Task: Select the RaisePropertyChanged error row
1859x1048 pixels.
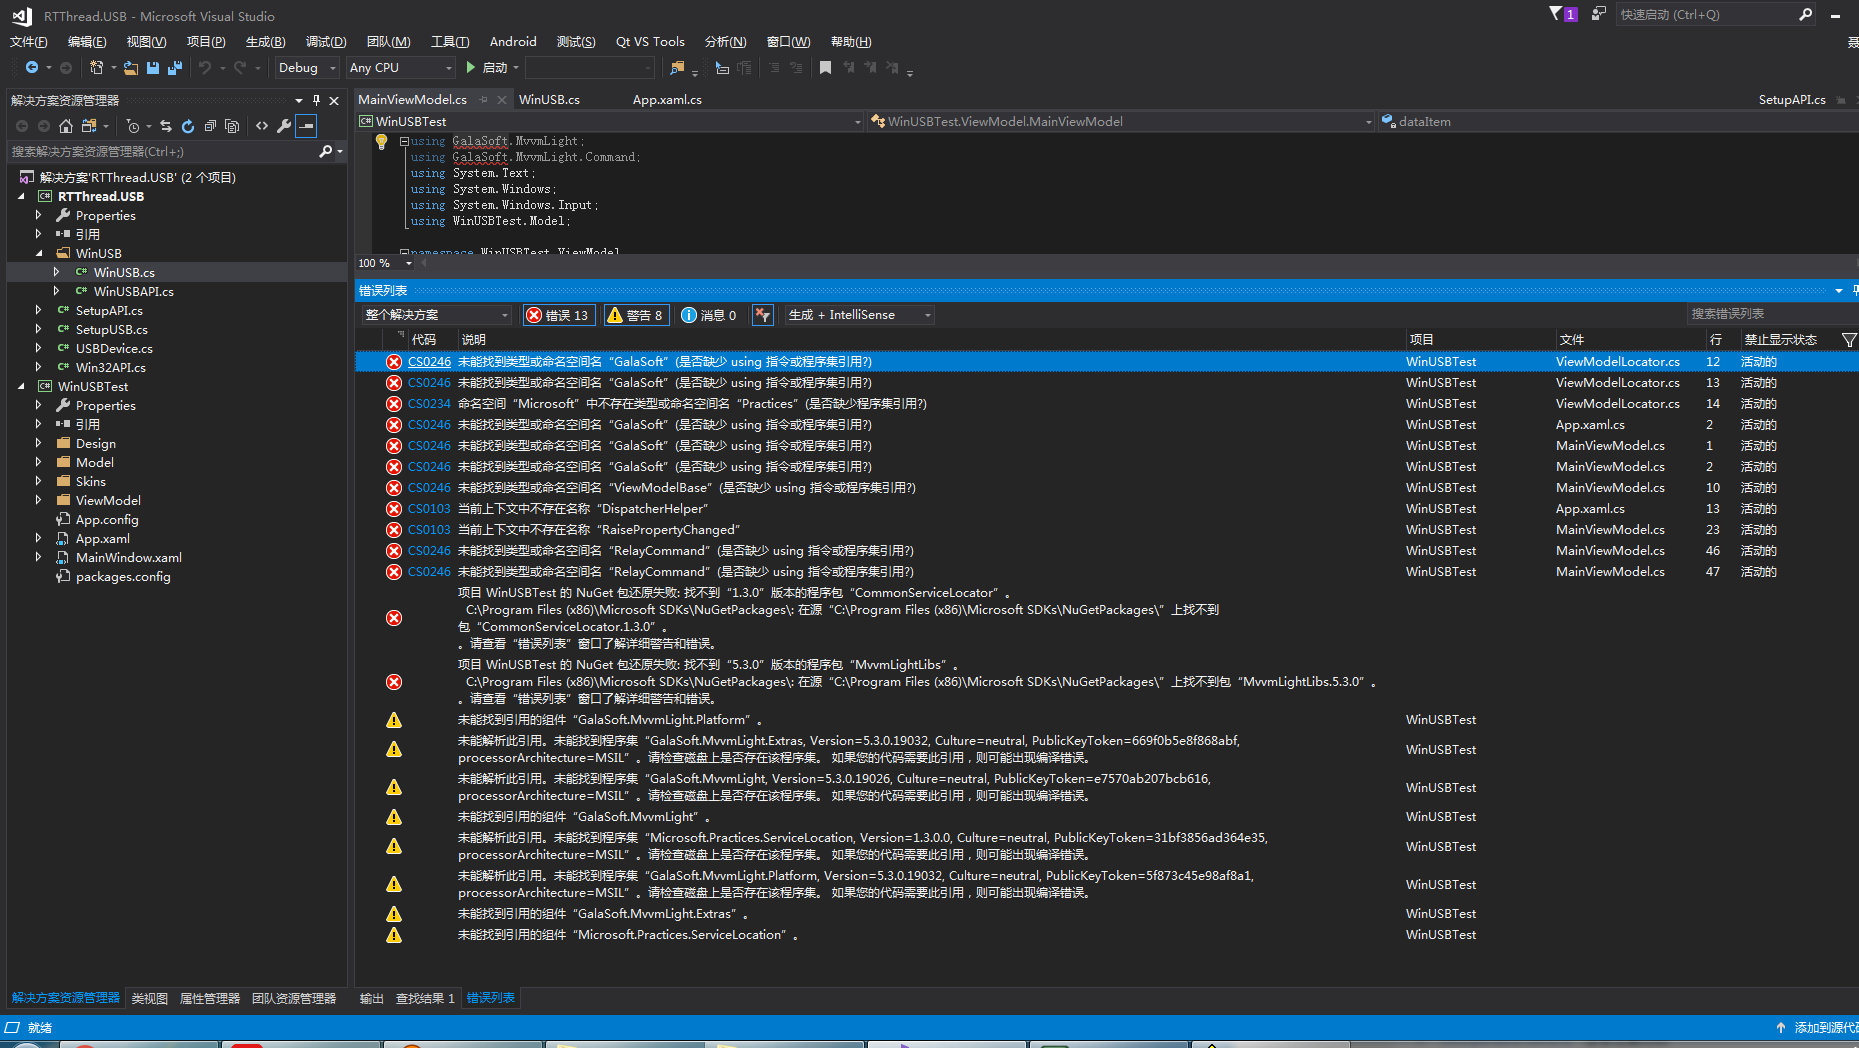Action: pos(1106,530)
